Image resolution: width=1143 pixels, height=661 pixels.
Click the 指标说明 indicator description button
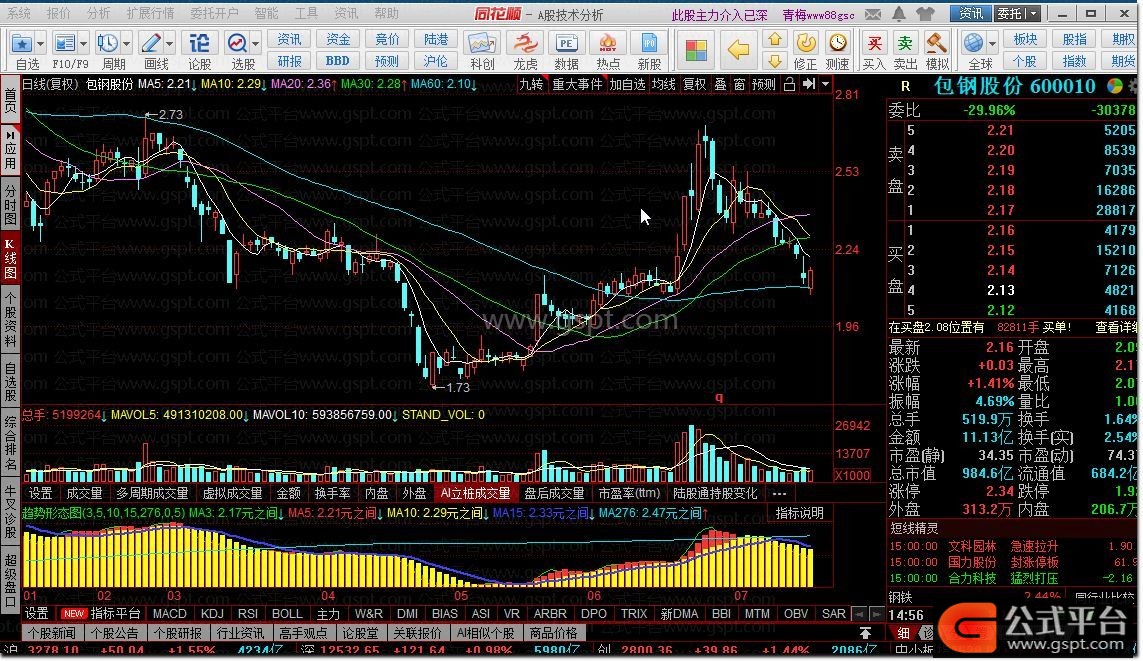[800, 514]
